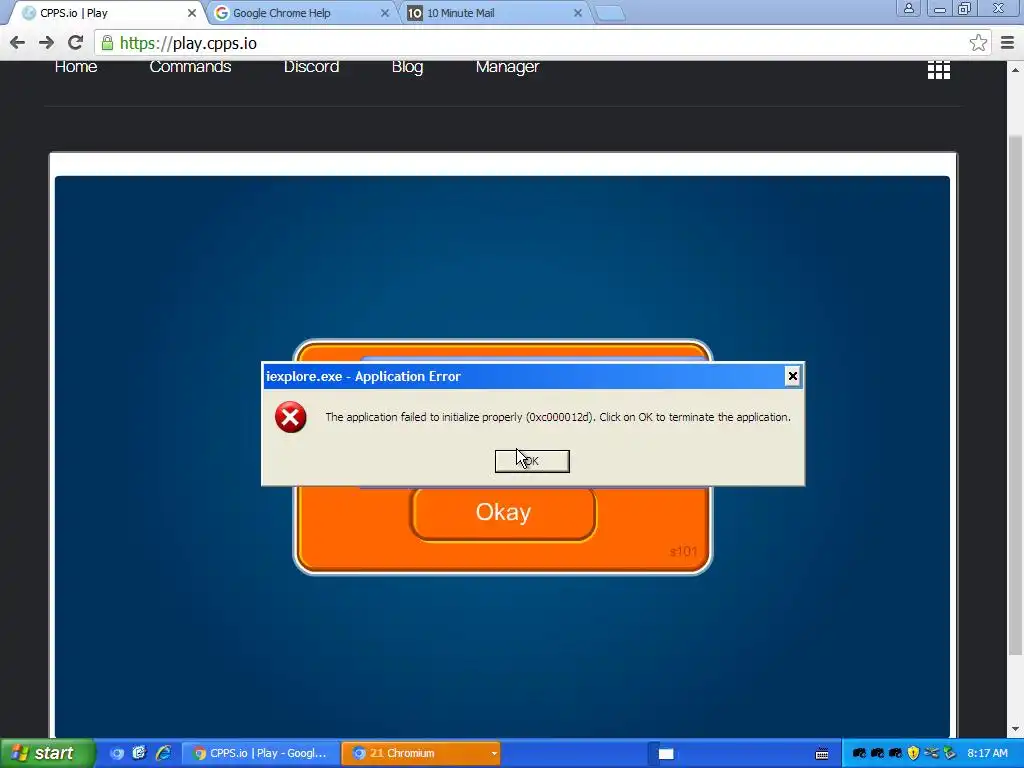Open a new tab
The width and height of the screenshot is (1024, 768).
tap(610, 13)
